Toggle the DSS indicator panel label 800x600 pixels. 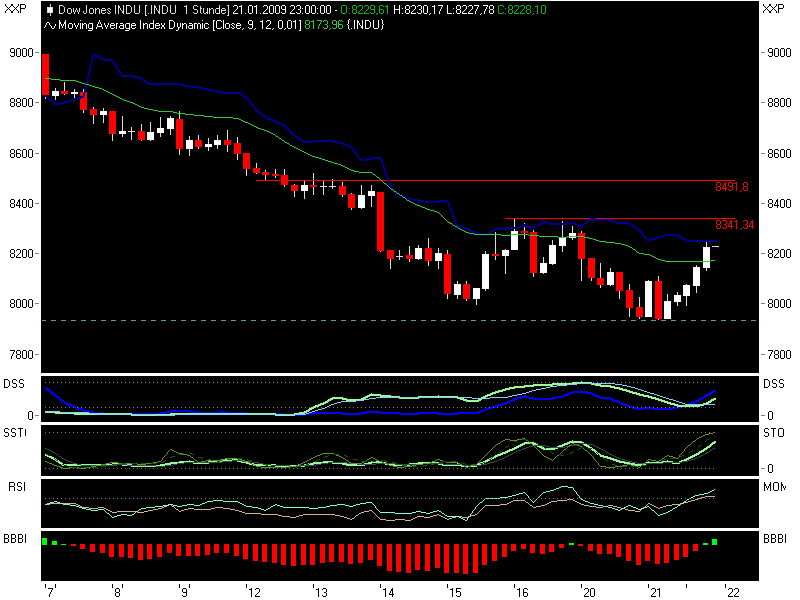[16, 381]
